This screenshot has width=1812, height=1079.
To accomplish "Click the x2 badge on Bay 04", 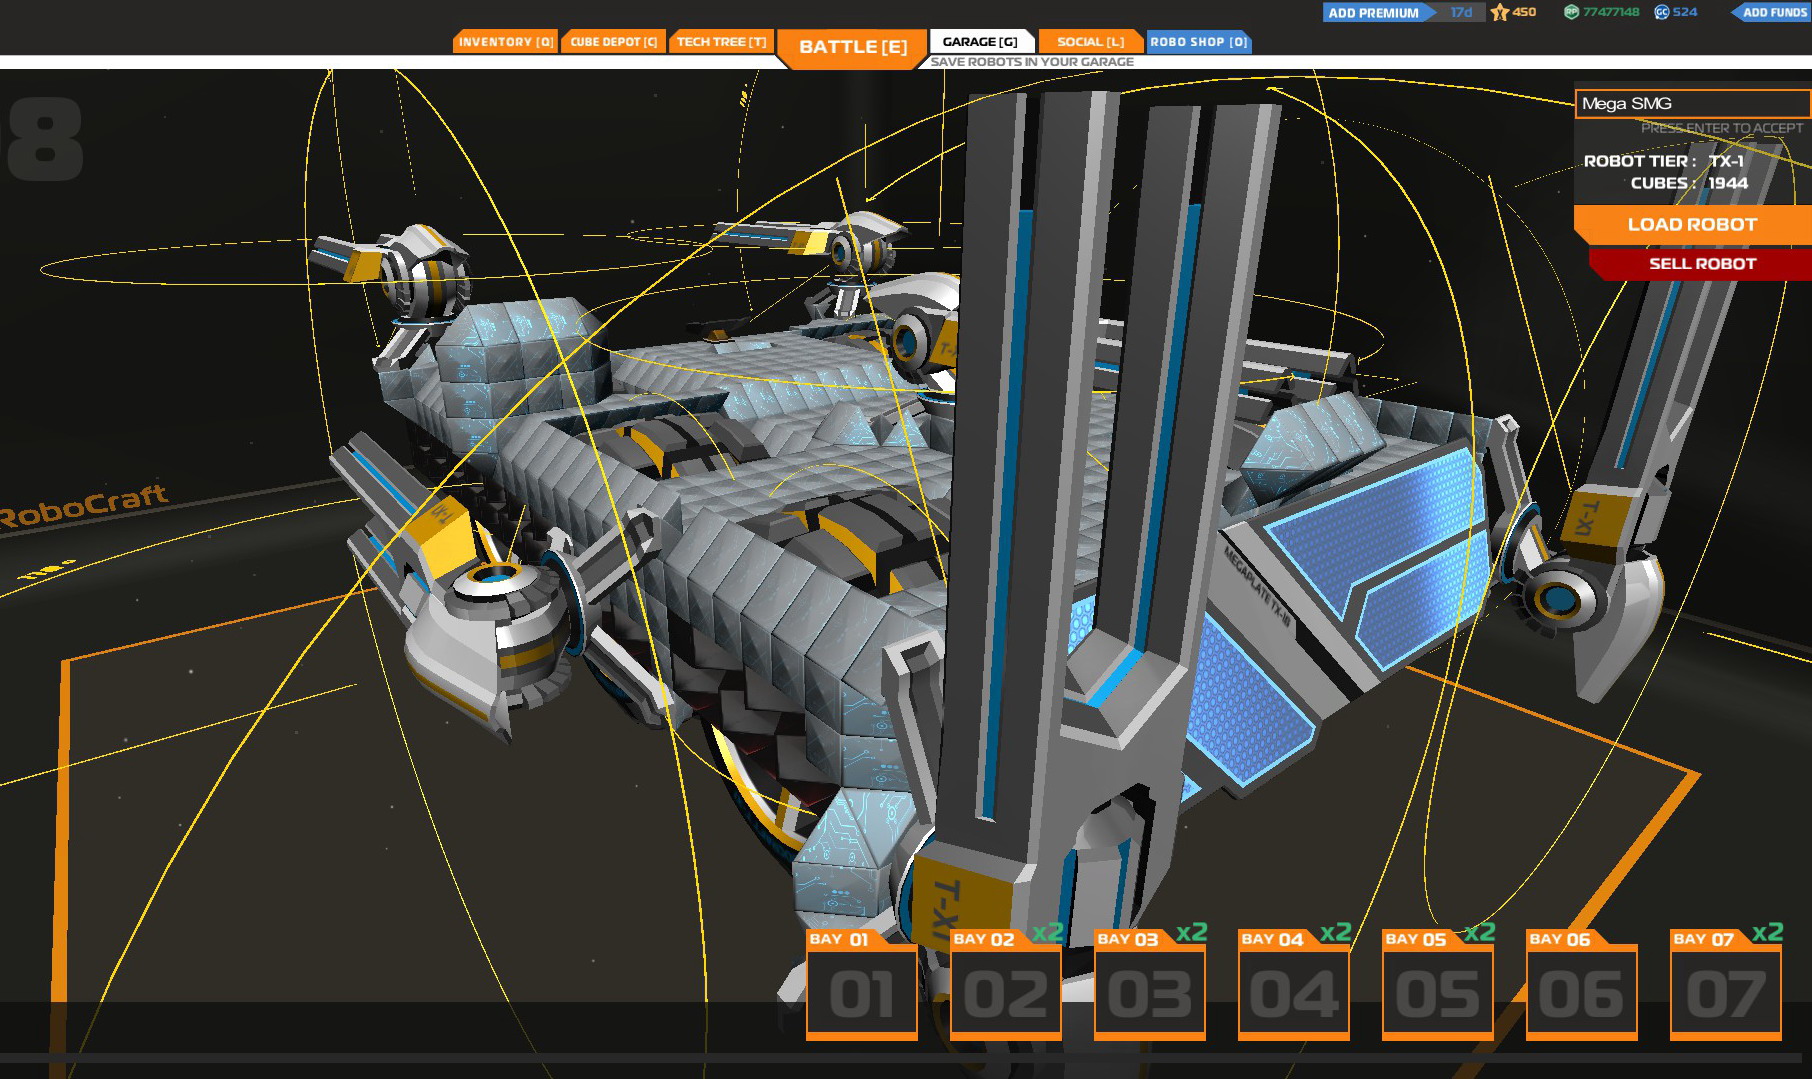I will [x=1336, y=933].
